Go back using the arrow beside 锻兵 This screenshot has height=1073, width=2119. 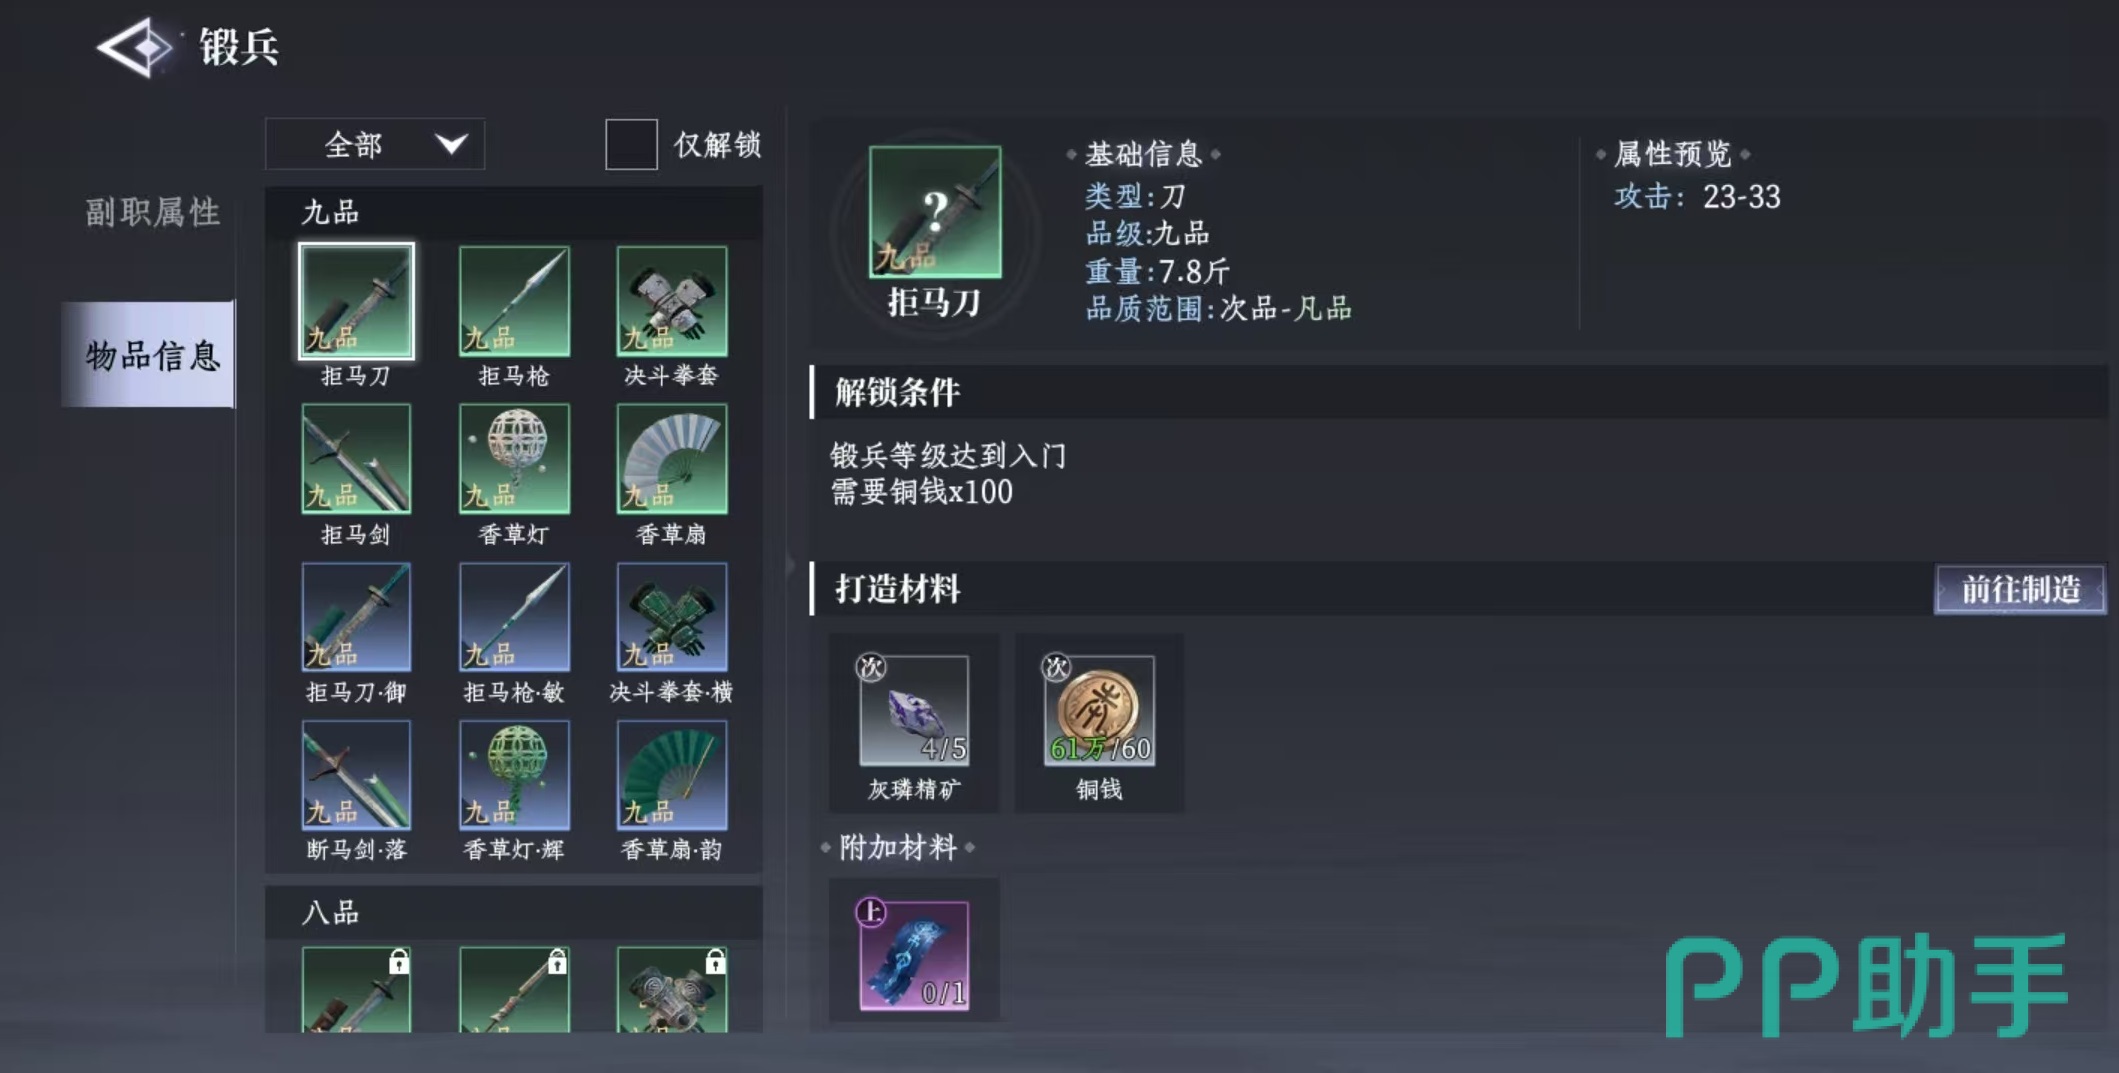pyautogui.click(x=137, y=47)
